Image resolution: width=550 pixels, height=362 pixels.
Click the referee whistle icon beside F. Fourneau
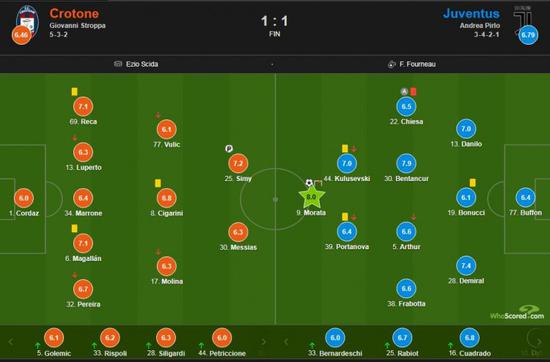pos(391,64)
